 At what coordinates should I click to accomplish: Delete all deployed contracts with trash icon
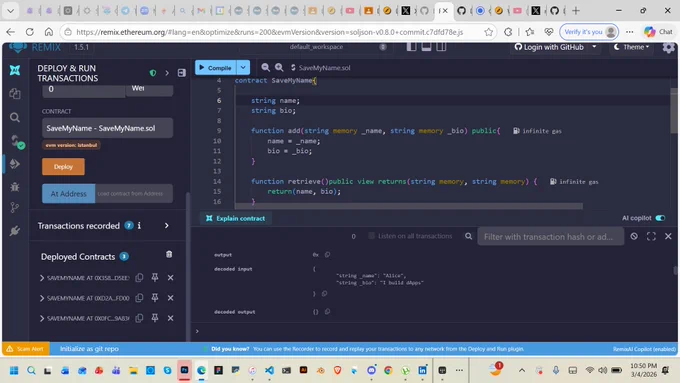(x=169, y=255)
